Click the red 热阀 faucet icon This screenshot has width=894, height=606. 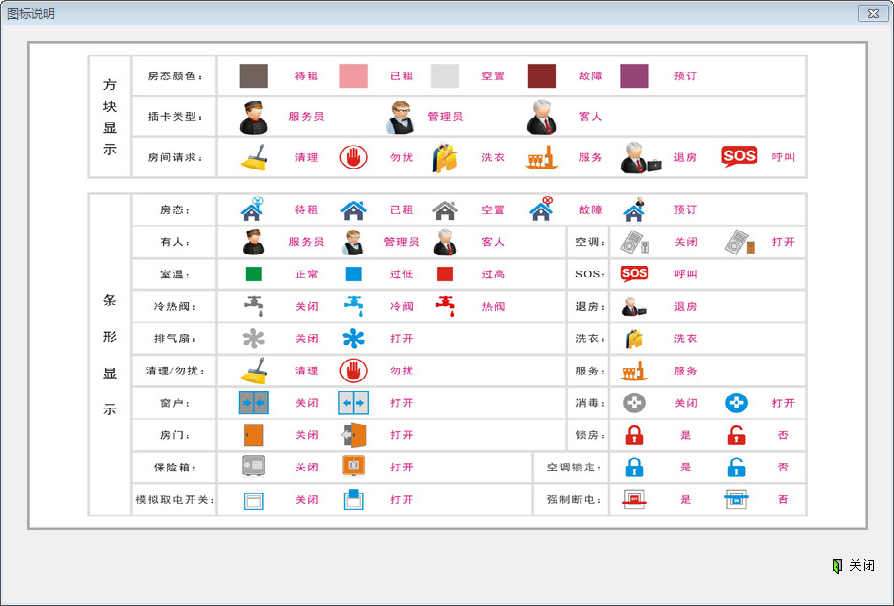tap(446, 306)
